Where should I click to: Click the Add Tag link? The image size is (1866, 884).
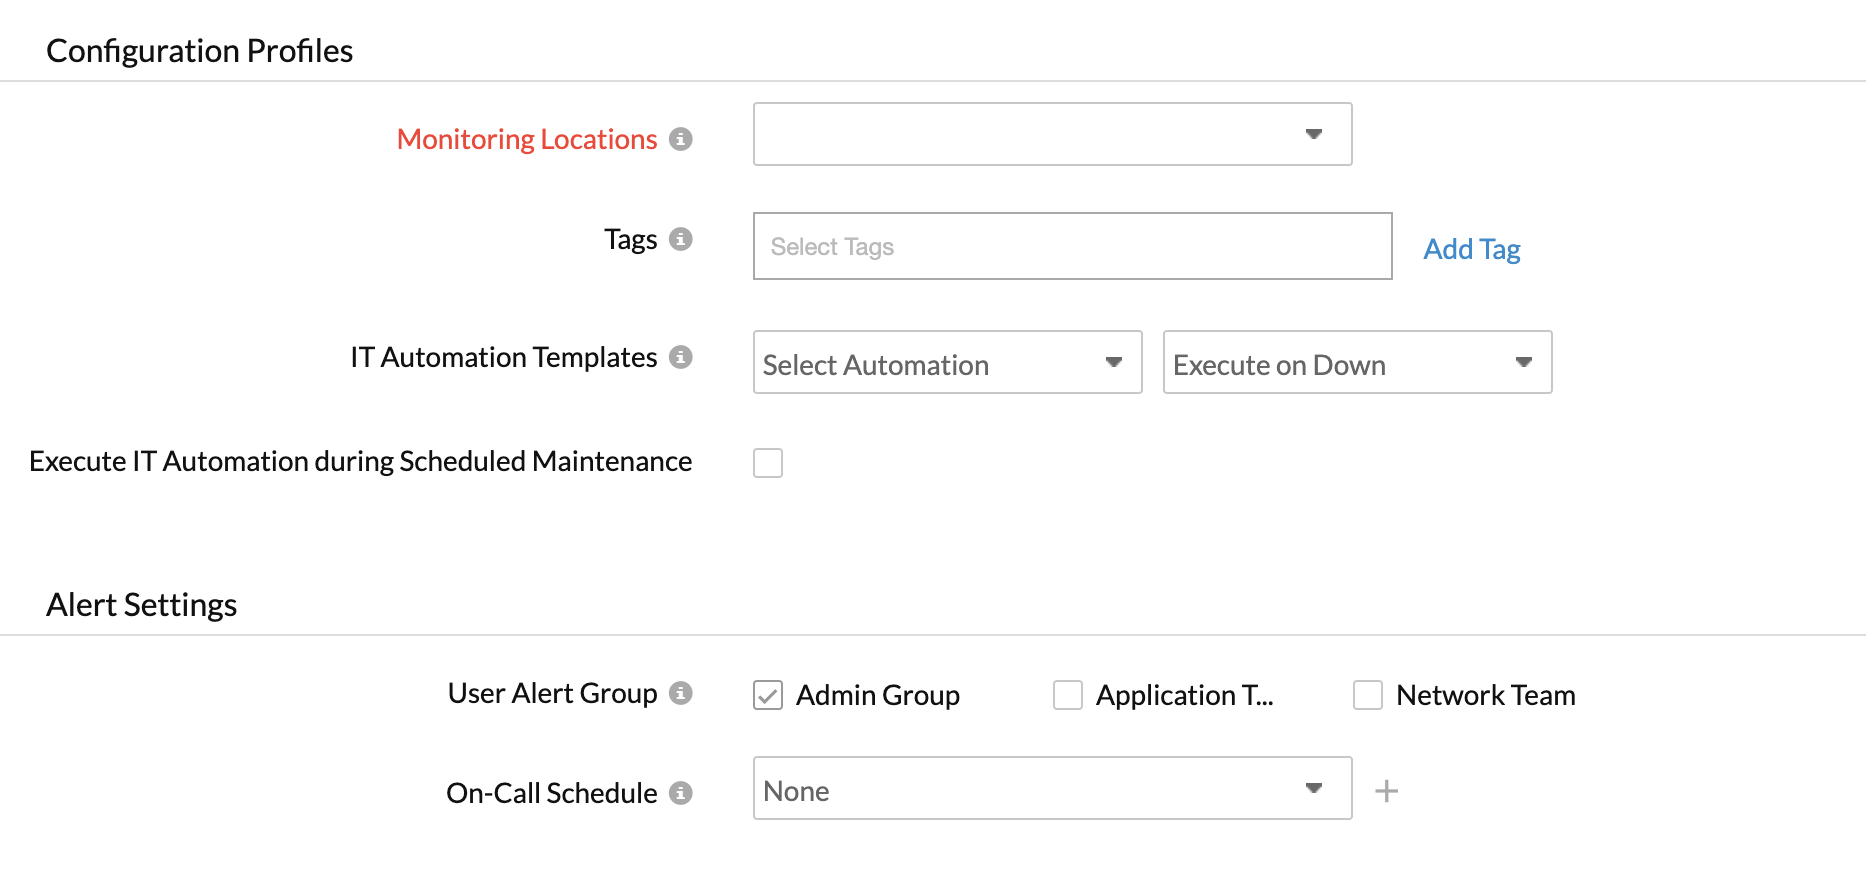tap(1471, 249)
